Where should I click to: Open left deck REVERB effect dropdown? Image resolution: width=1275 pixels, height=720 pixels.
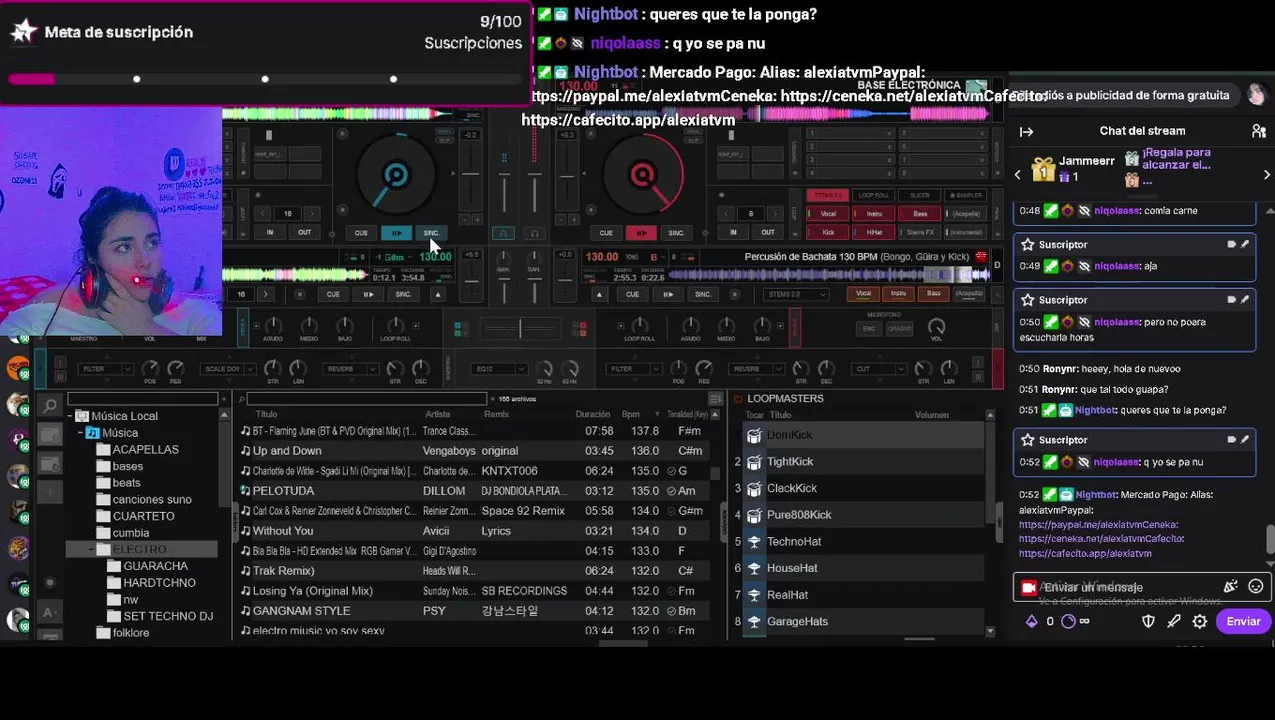coord(350,369)
